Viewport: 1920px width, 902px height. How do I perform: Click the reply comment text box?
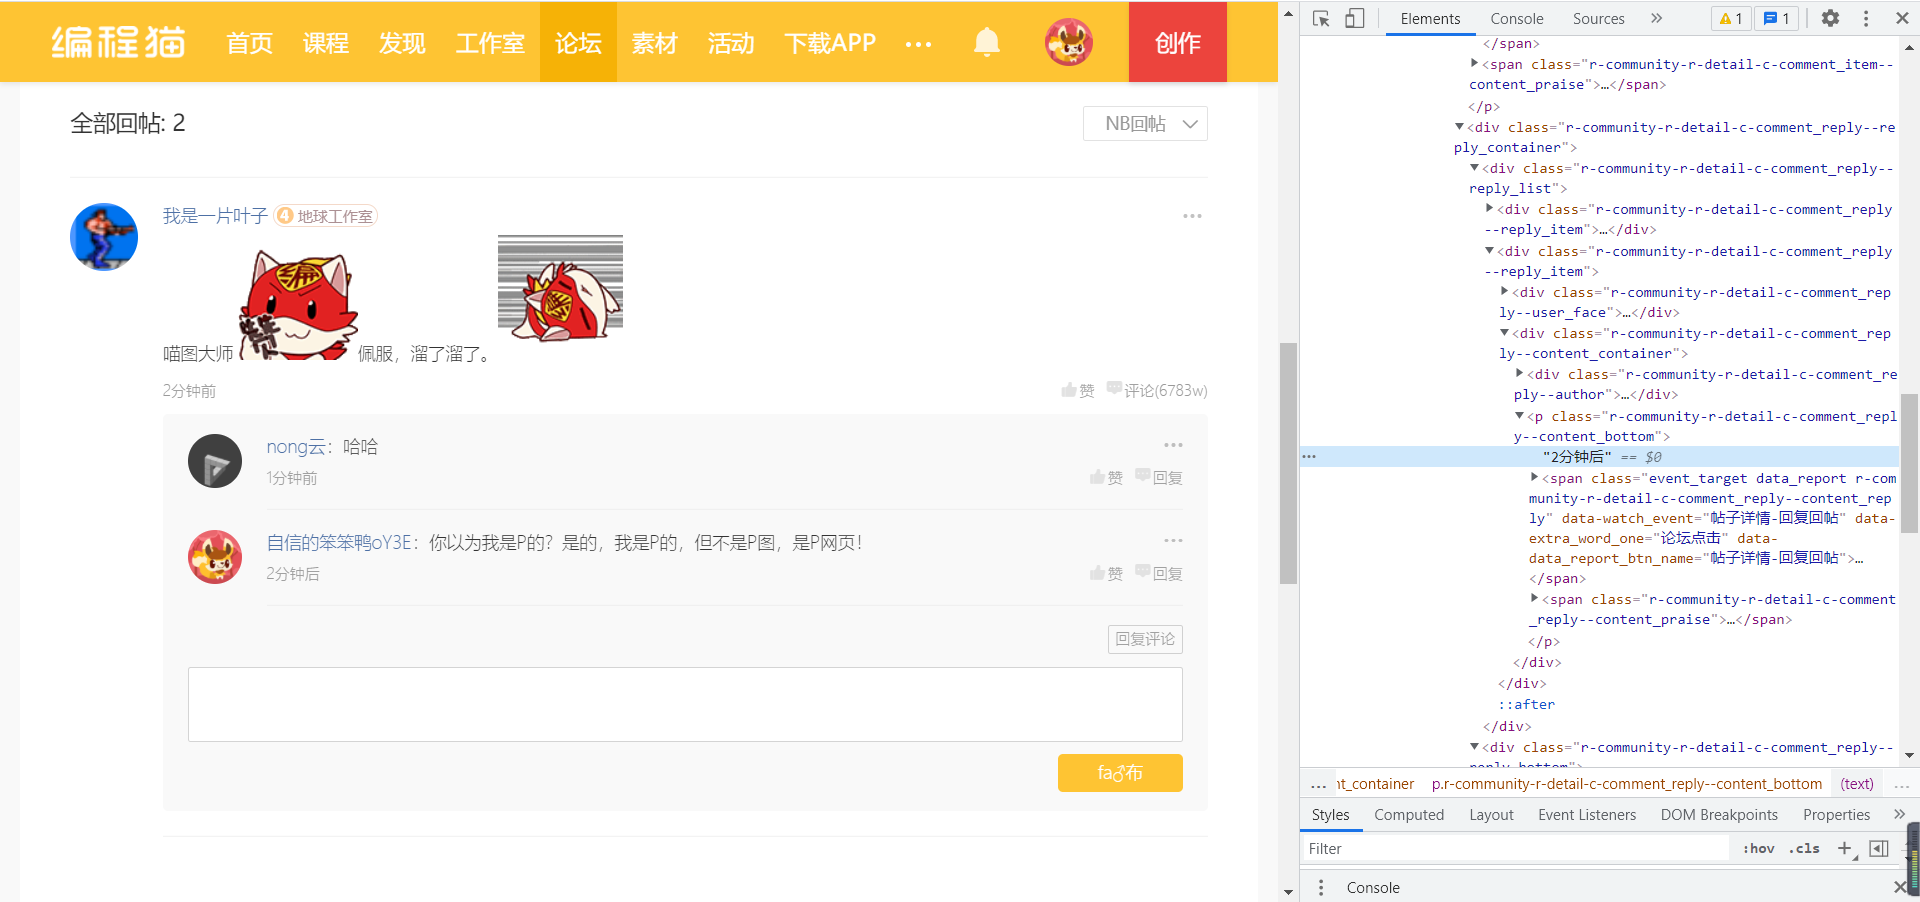click(685, 704)
